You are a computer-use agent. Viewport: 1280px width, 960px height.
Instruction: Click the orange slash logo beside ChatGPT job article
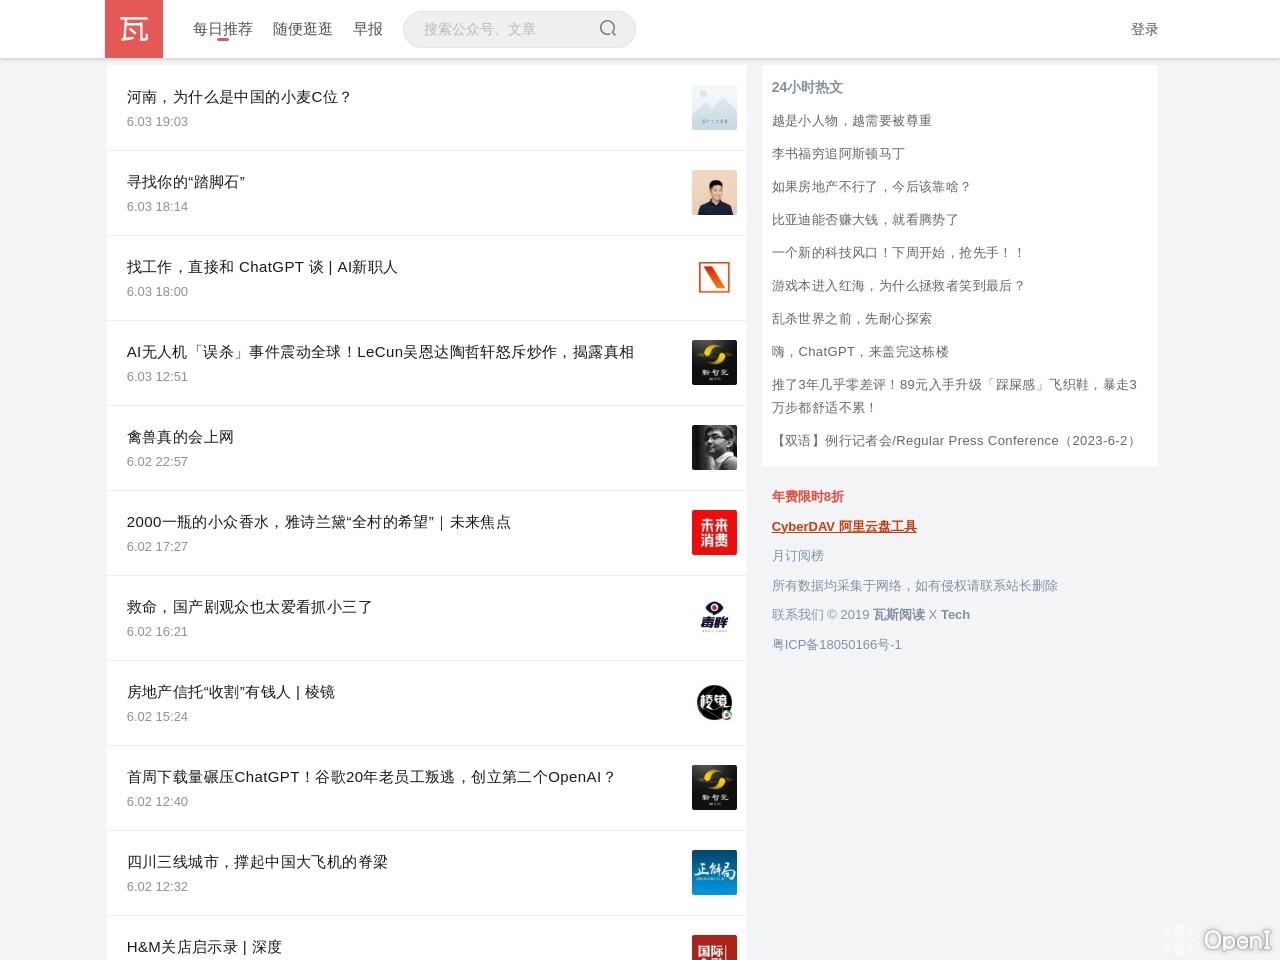pyautogui.click(x=714, y=277)
